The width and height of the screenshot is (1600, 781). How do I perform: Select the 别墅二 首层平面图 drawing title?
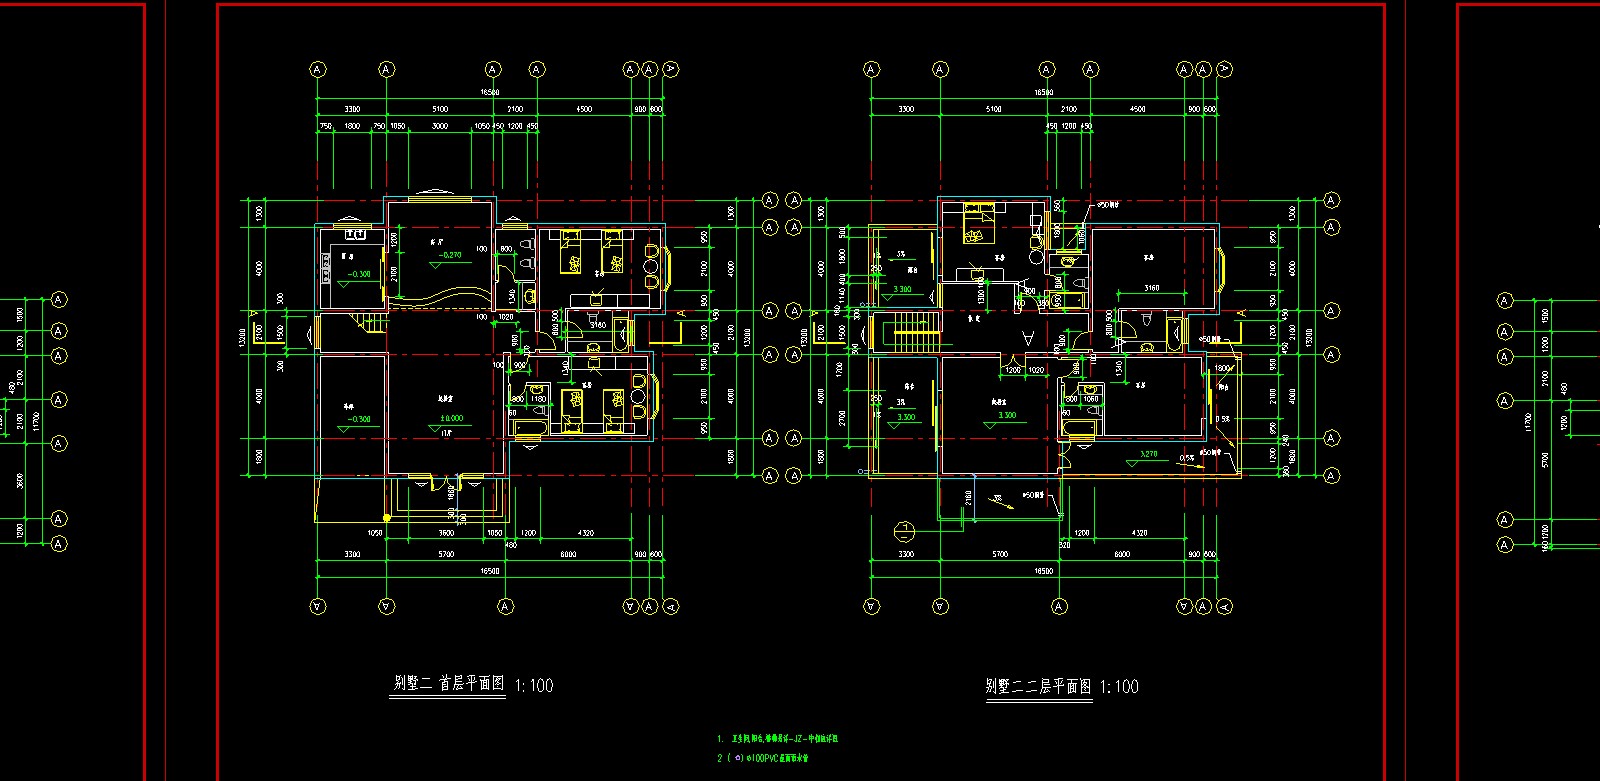(x=447, y=685)
